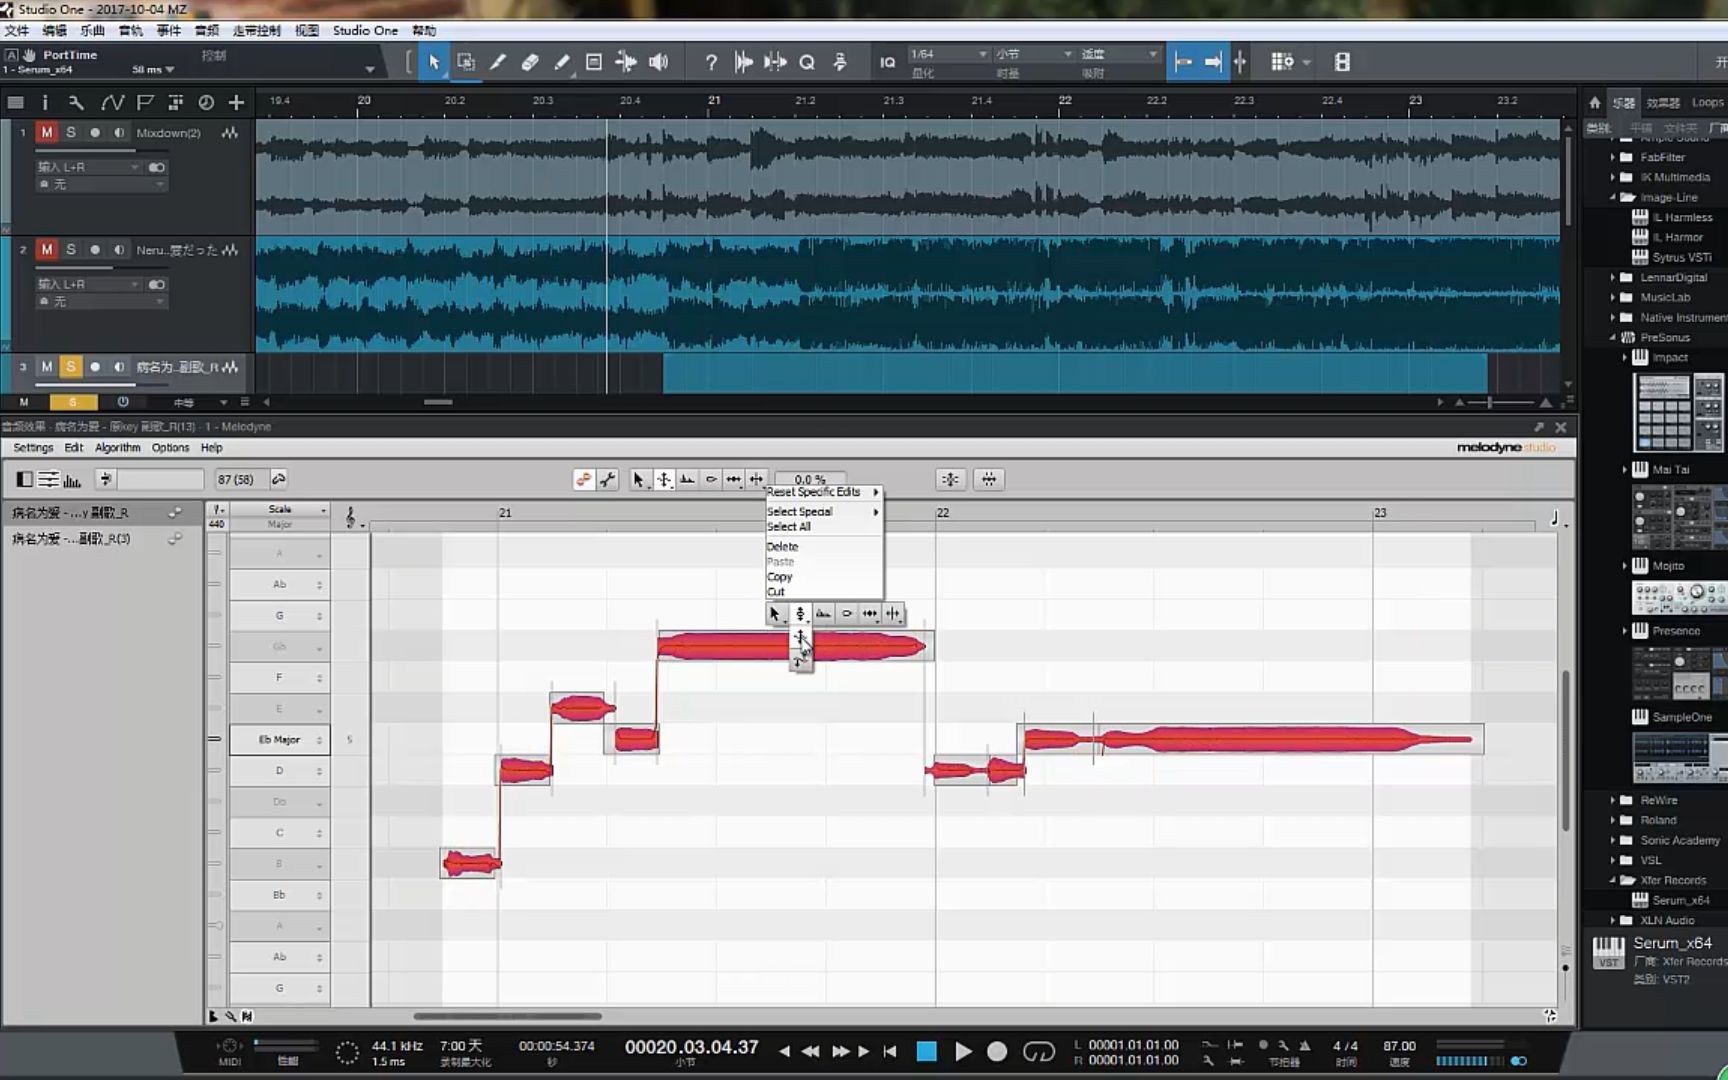The width and height of the screenshot is (1728, 1080).
Task: Open Reset Specific Edits submenu
Action: [x=823, y=492]
